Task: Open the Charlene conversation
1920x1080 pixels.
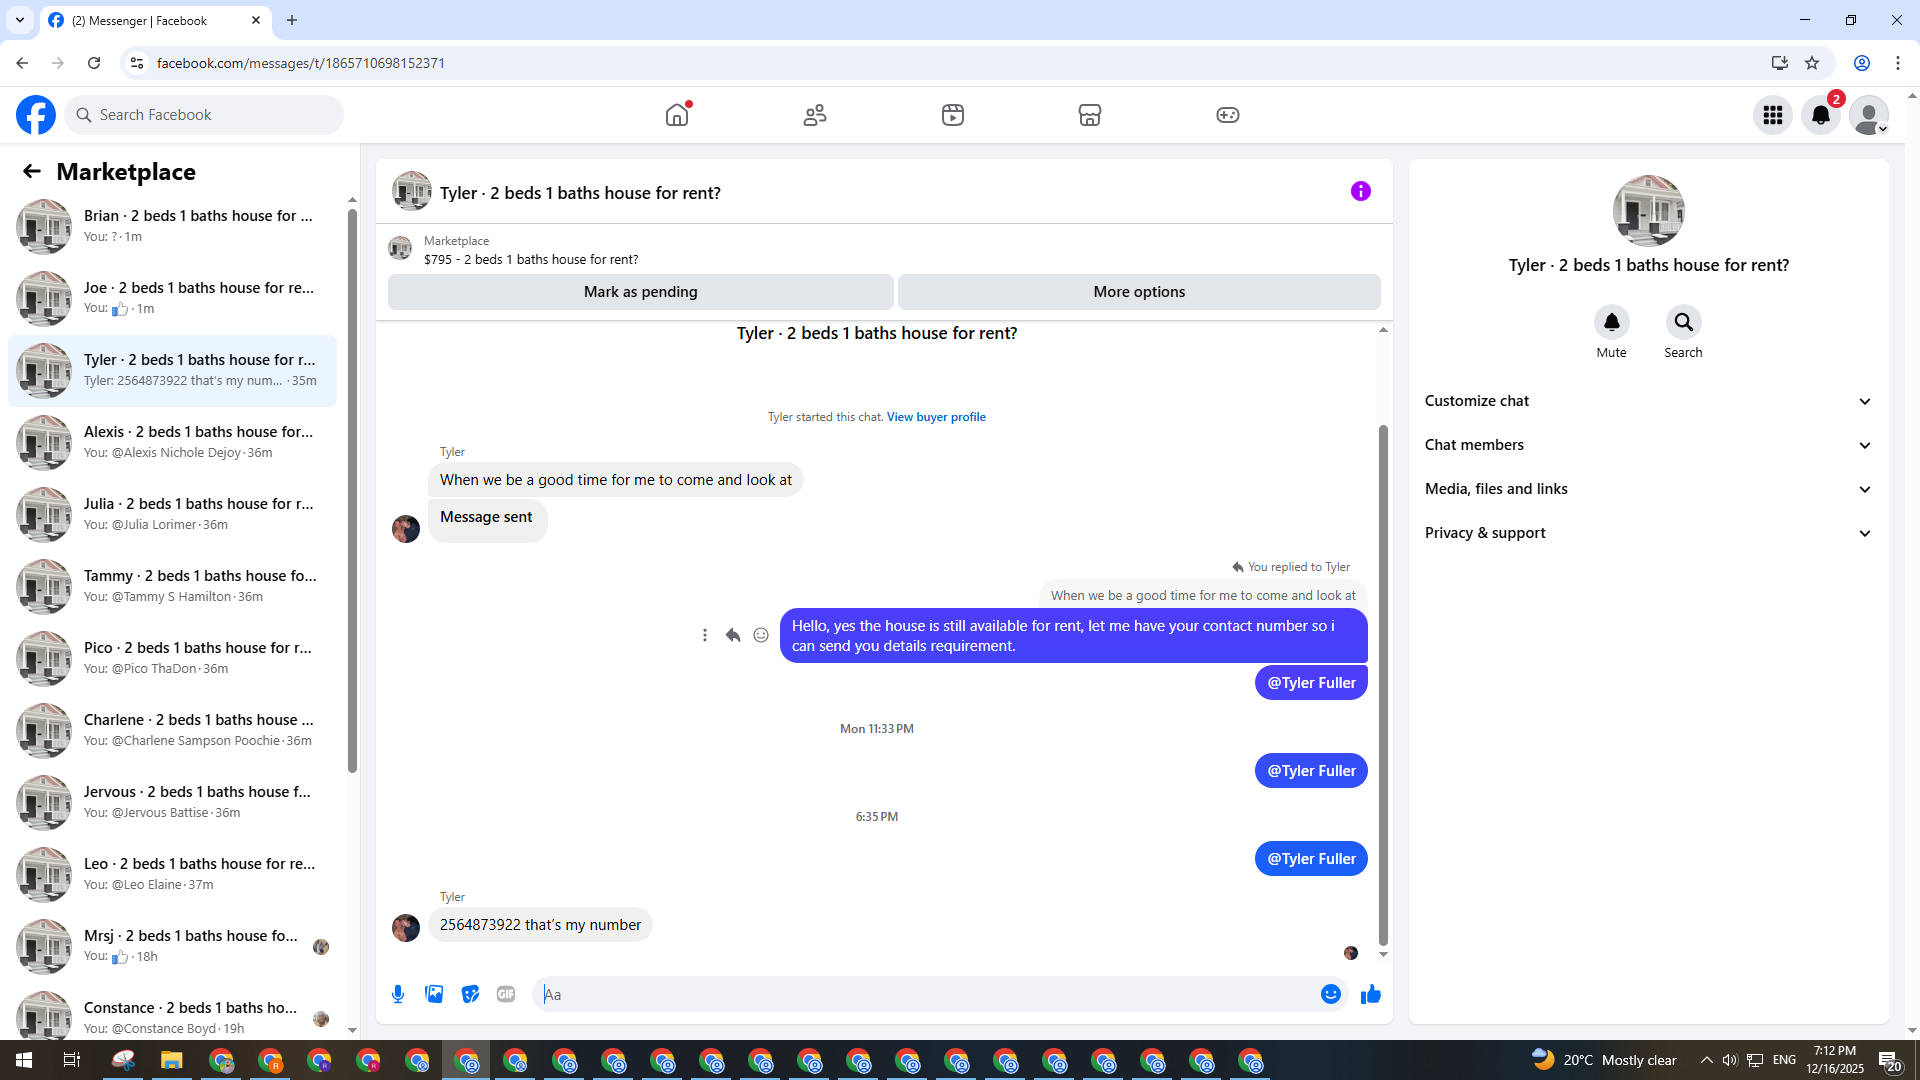Action: (x=172, y=730)
